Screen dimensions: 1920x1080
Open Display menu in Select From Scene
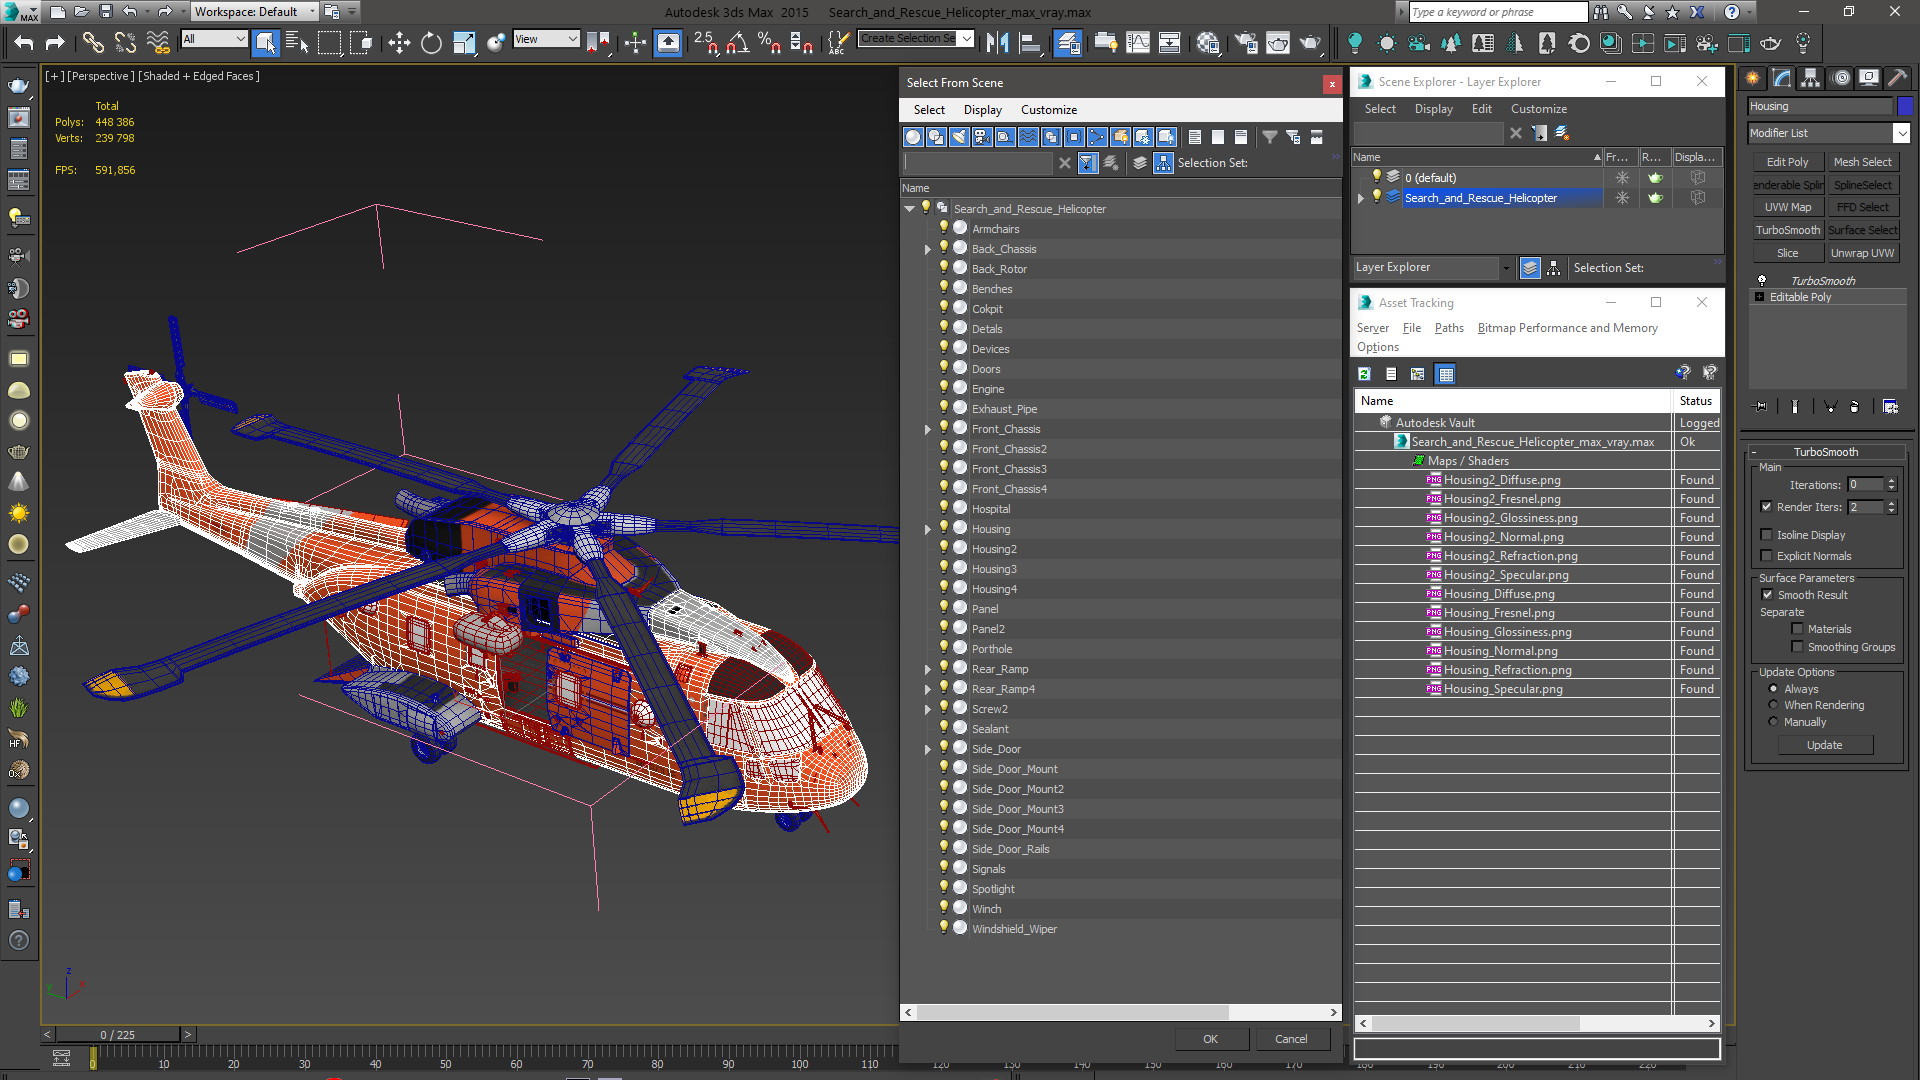point(983,110)
